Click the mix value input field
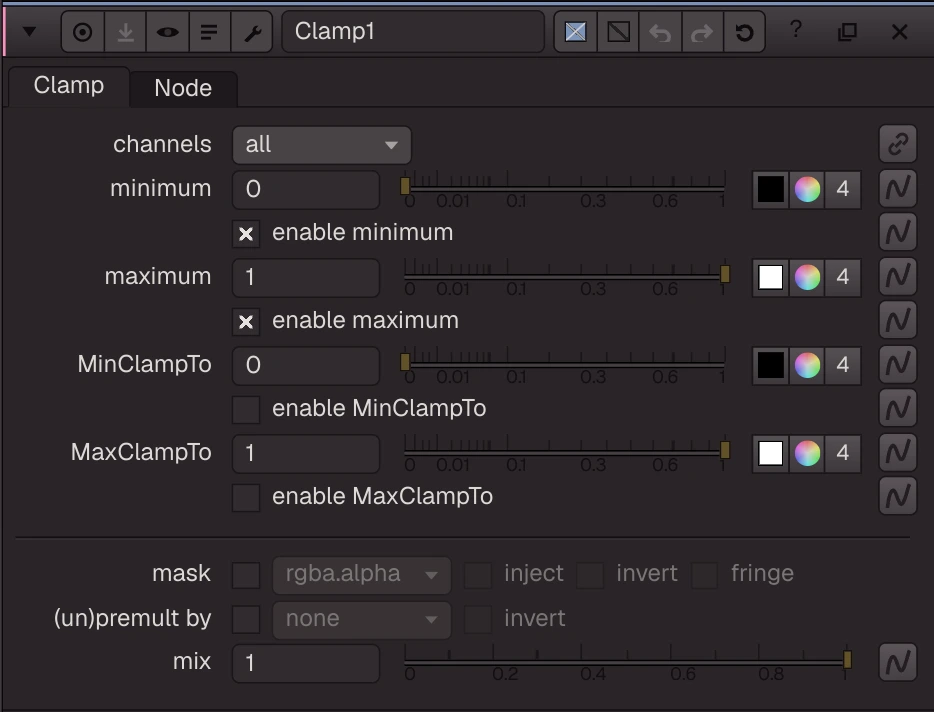 click(x=306, y=663)
